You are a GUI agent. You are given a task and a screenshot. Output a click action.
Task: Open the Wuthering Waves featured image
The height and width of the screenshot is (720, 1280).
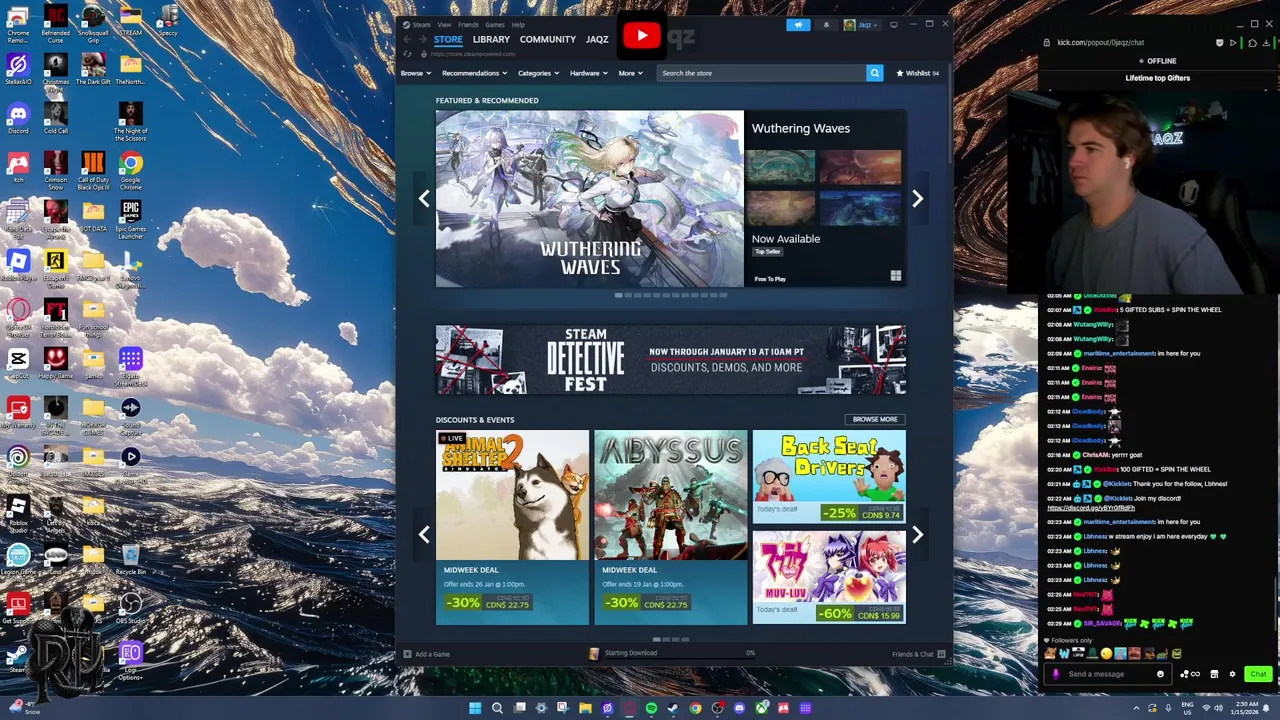click(x=590, y=199)
